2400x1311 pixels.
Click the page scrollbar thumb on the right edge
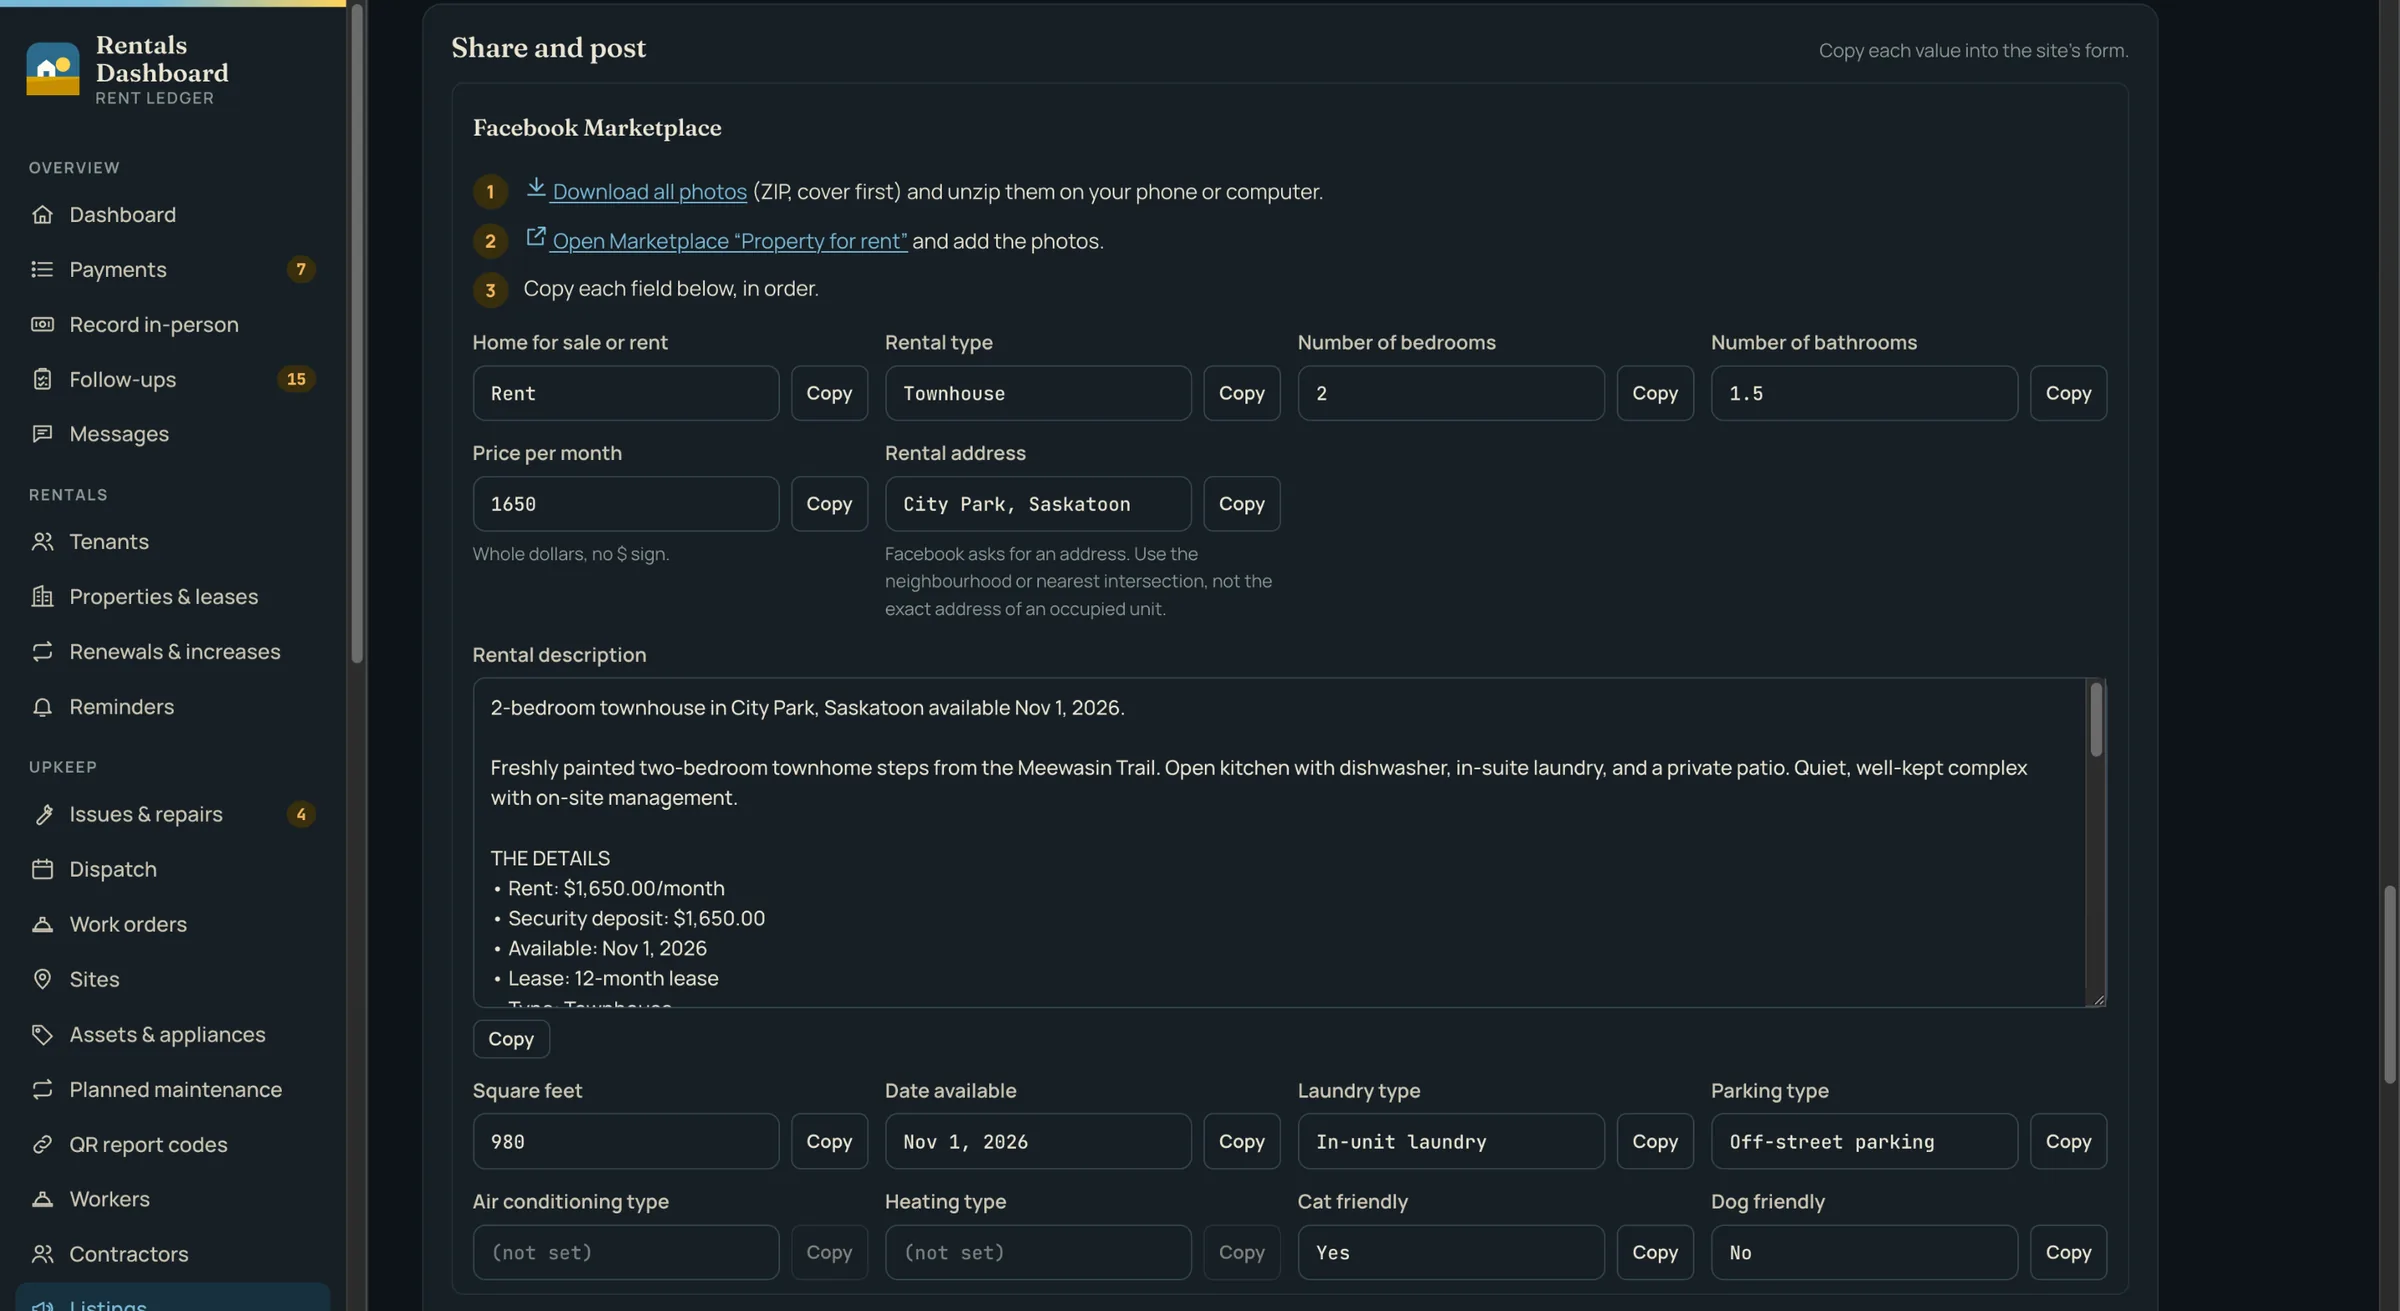(x=2390, y=984)
